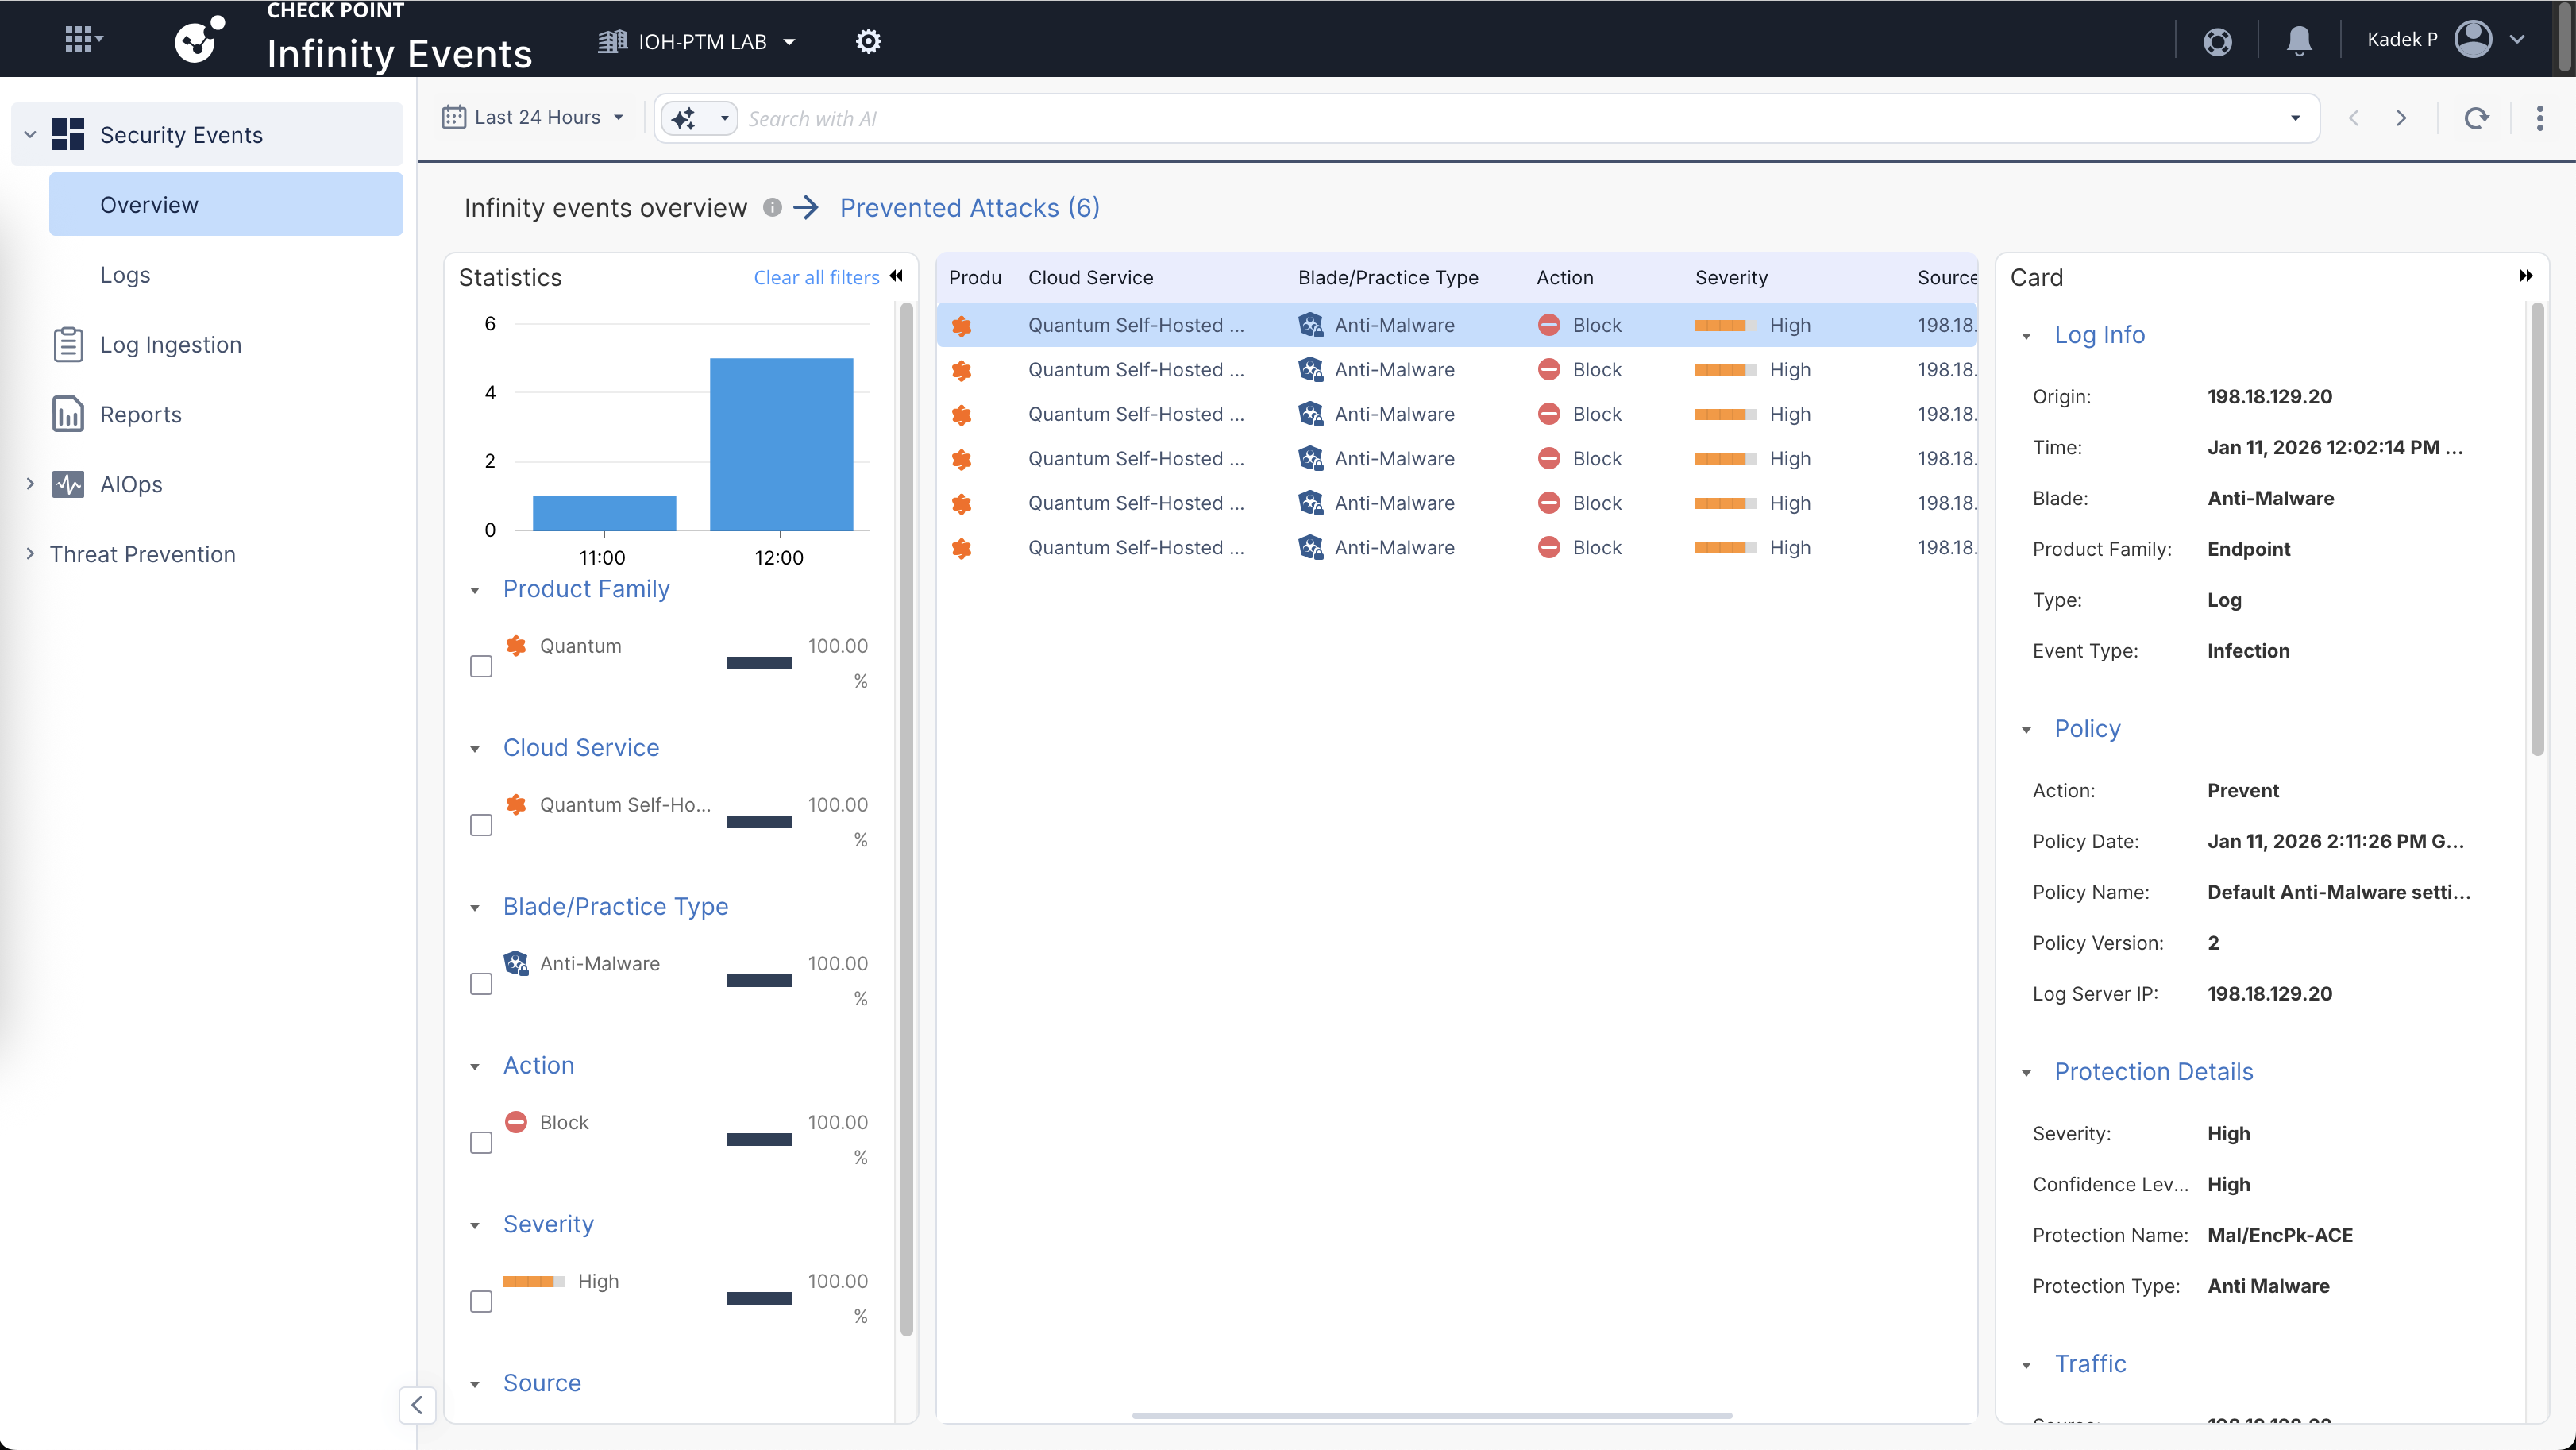The height and width of the screenshot is (1450, 2576).
Task: Click the Search with AI input field
Action: (x=1500, y=119)
